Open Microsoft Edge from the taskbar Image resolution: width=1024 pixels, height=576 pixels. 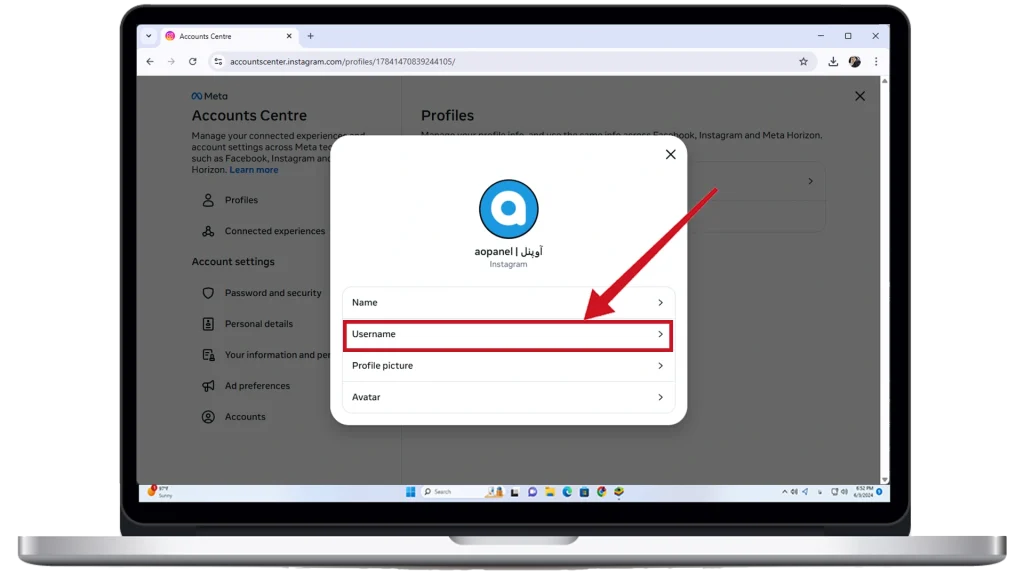pyautogui.click(x=567, y=492)
